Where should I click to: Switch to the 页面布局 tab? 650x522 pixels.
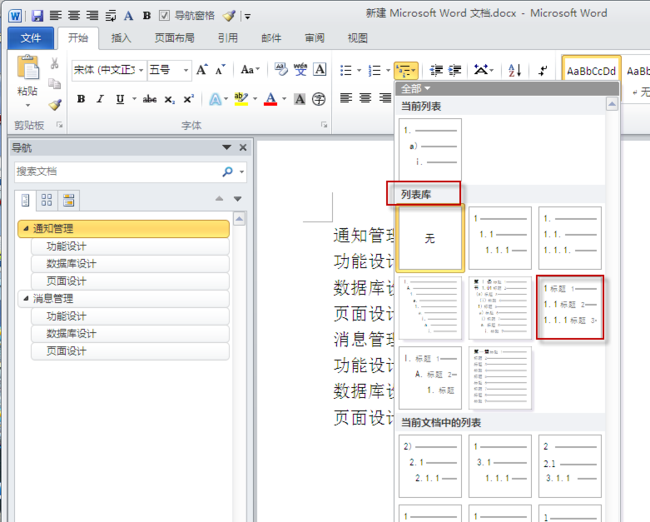(x=175, y=38)
